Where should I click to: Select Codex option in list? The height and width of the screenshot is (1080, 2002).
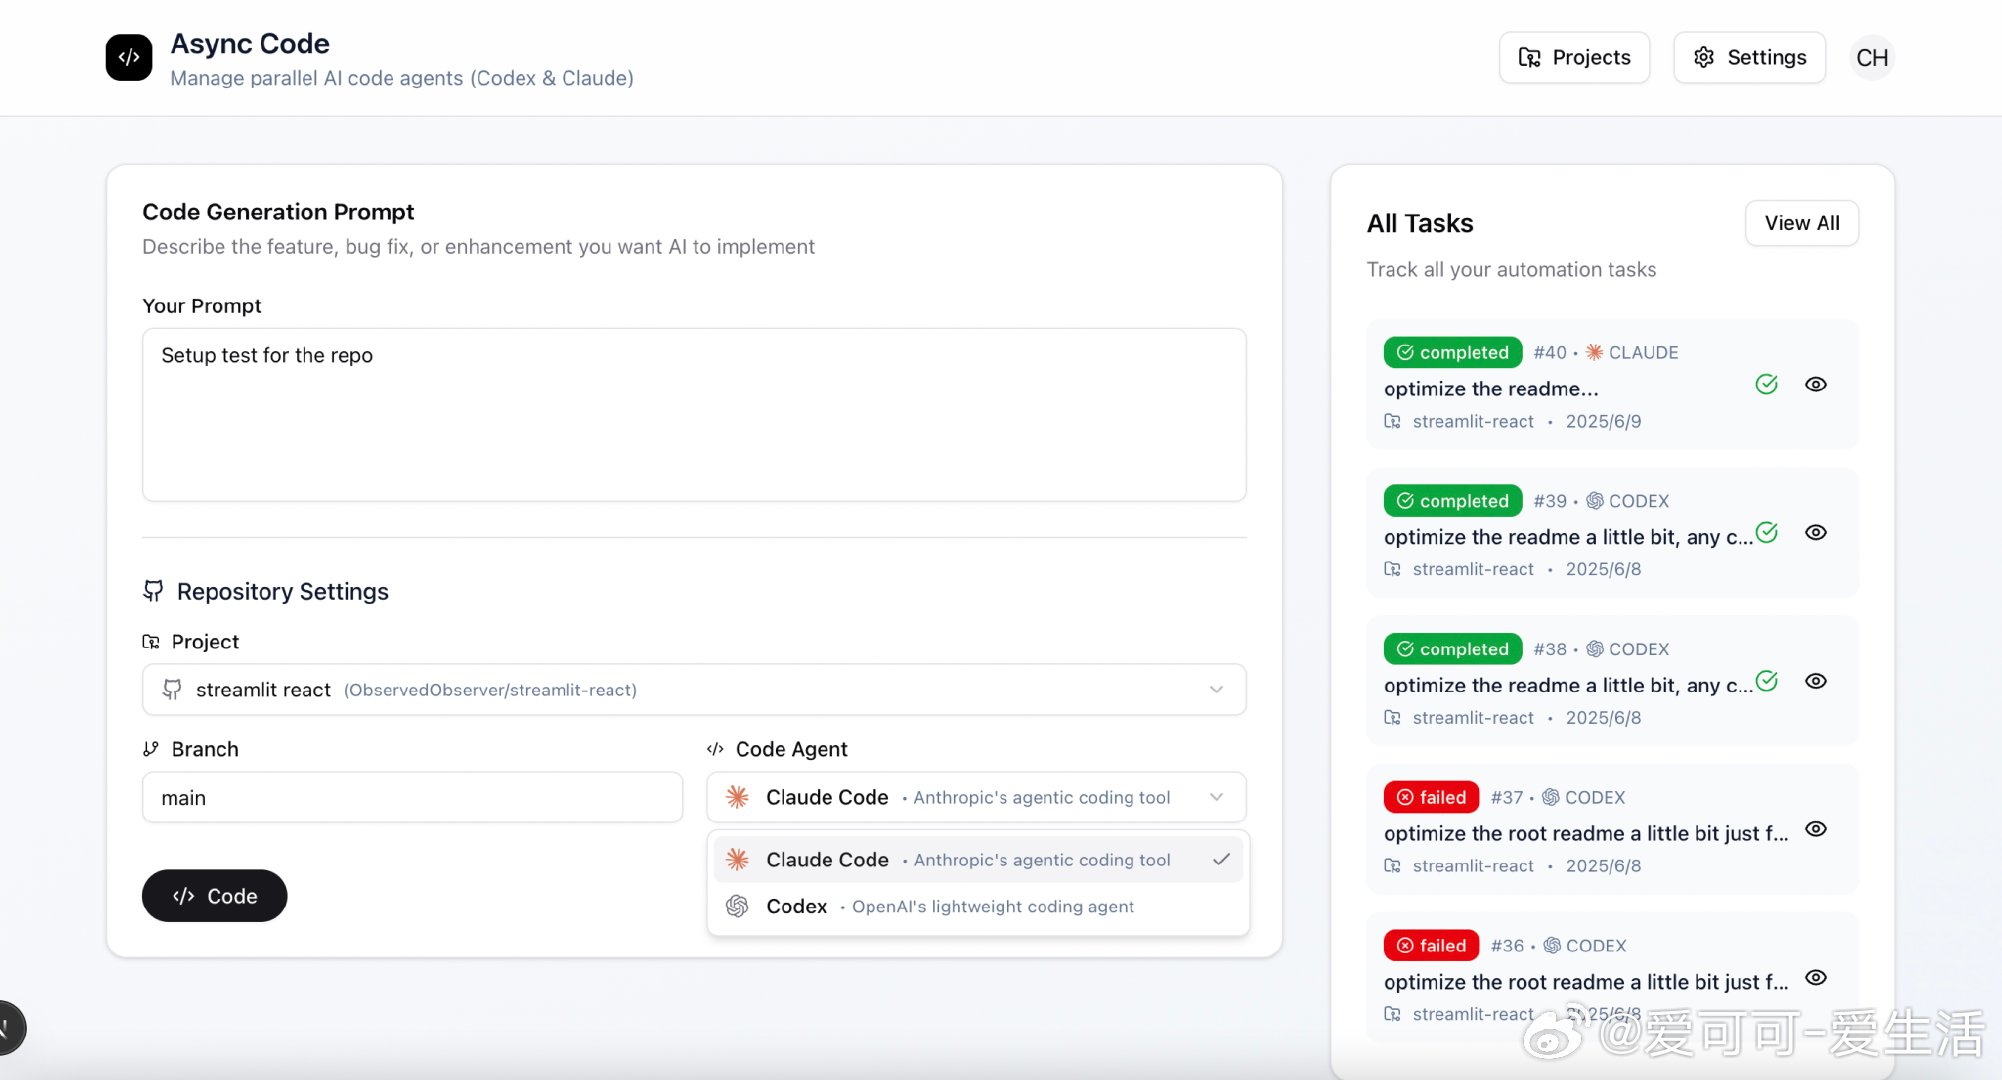[978, 906]
